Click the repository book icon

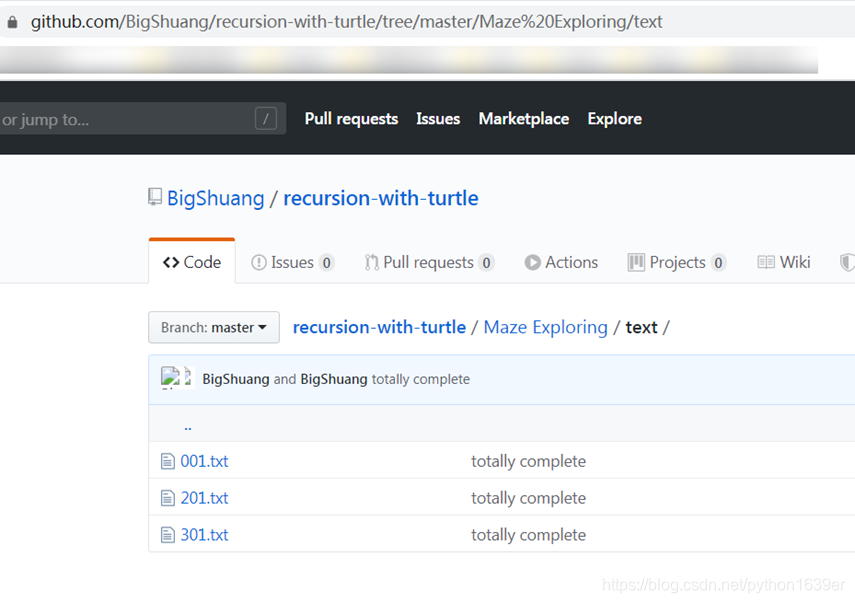(x=155, y=197)
